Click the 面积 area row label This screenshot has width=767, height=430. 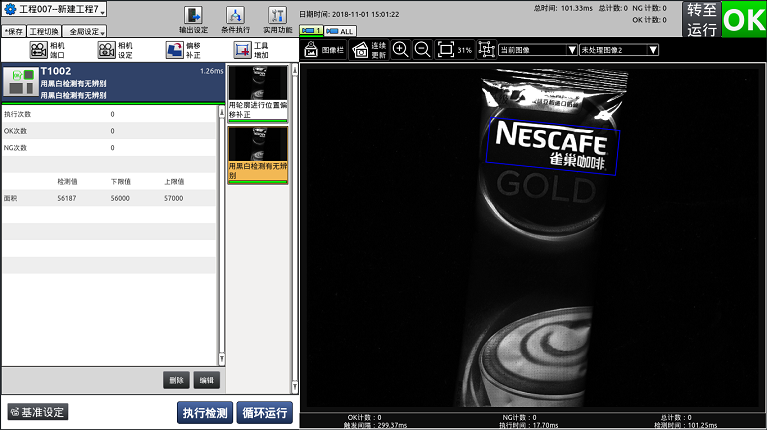coord(10,198)
